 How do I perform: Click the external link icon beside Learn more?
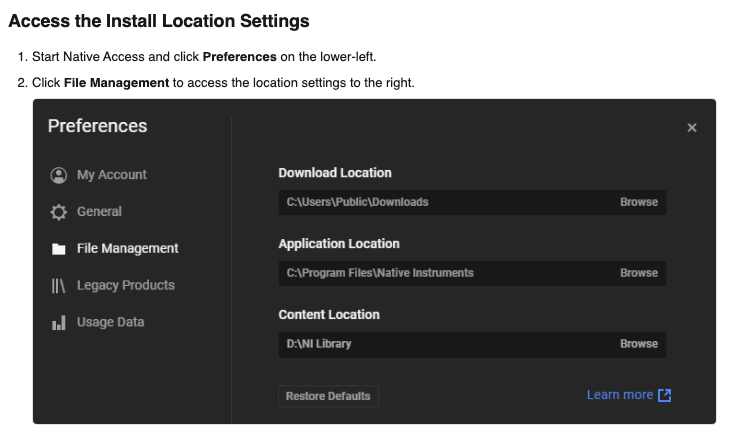[x=664, y=395]
